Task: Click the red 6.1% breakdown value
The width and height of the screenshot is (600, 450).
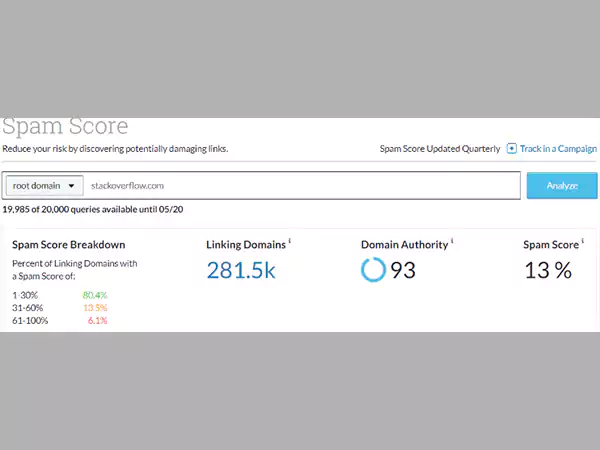Action: 97,321
